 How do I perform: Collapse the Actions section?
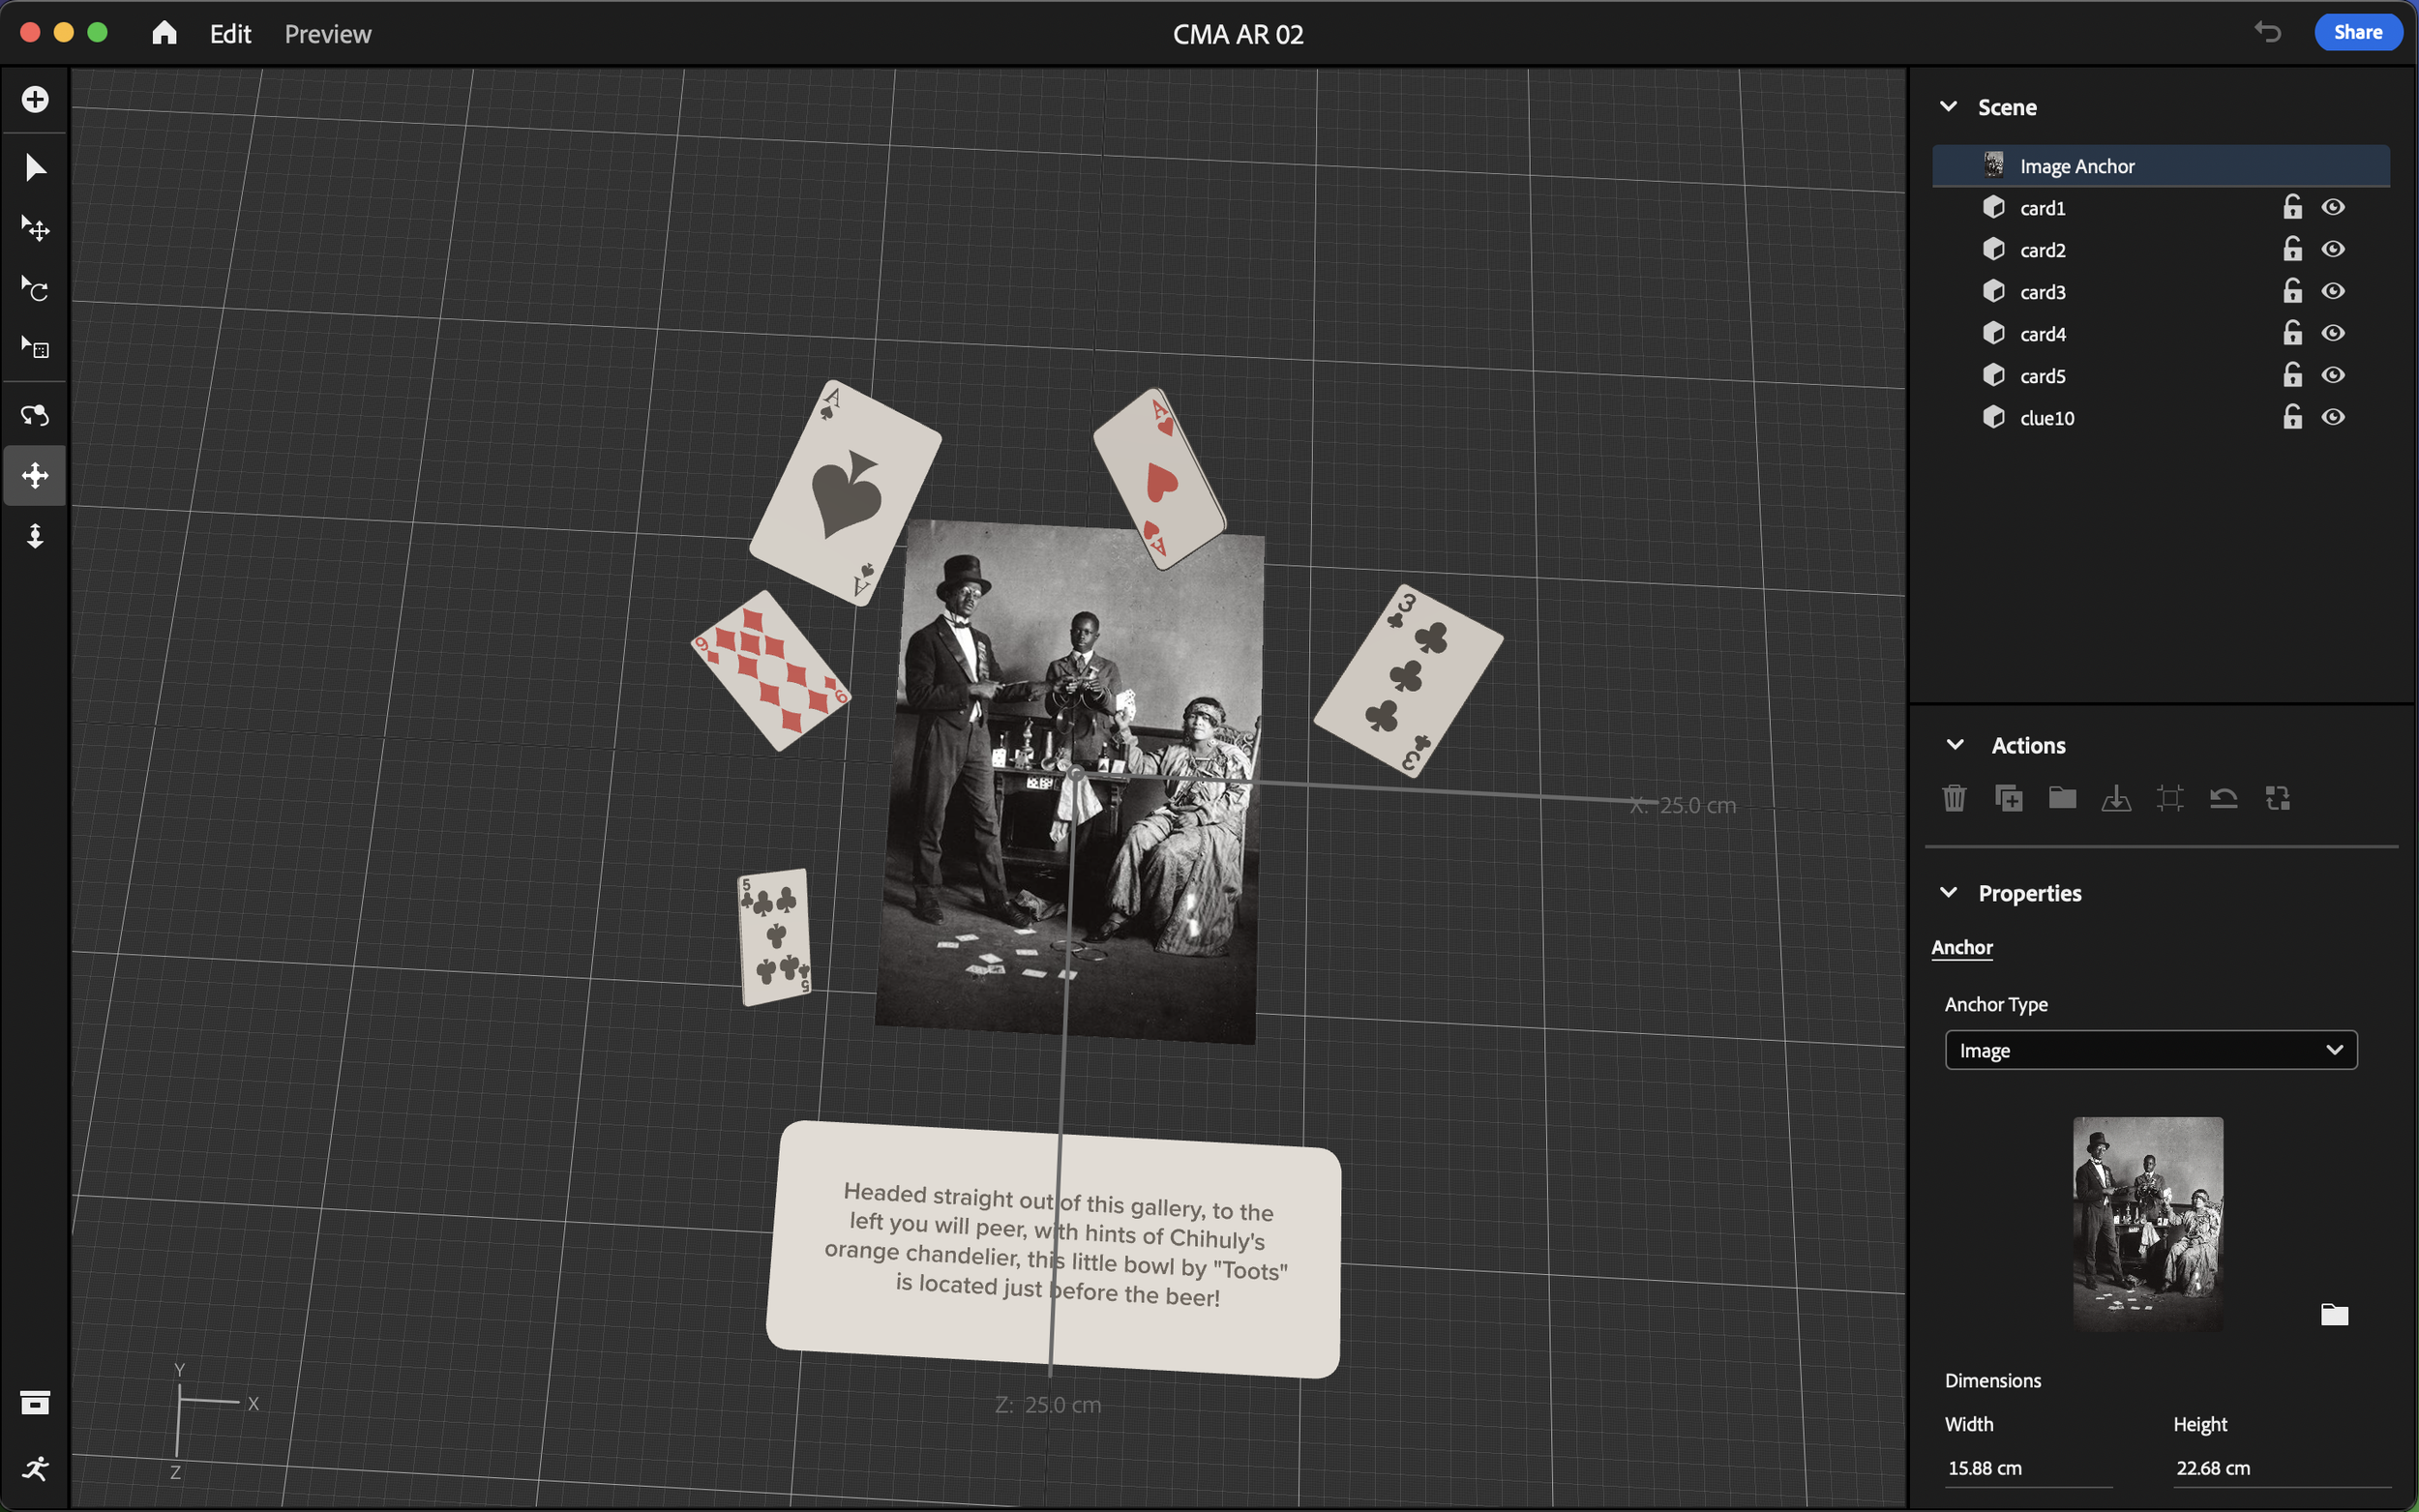pyautogui.click(x=1955, y=744)
